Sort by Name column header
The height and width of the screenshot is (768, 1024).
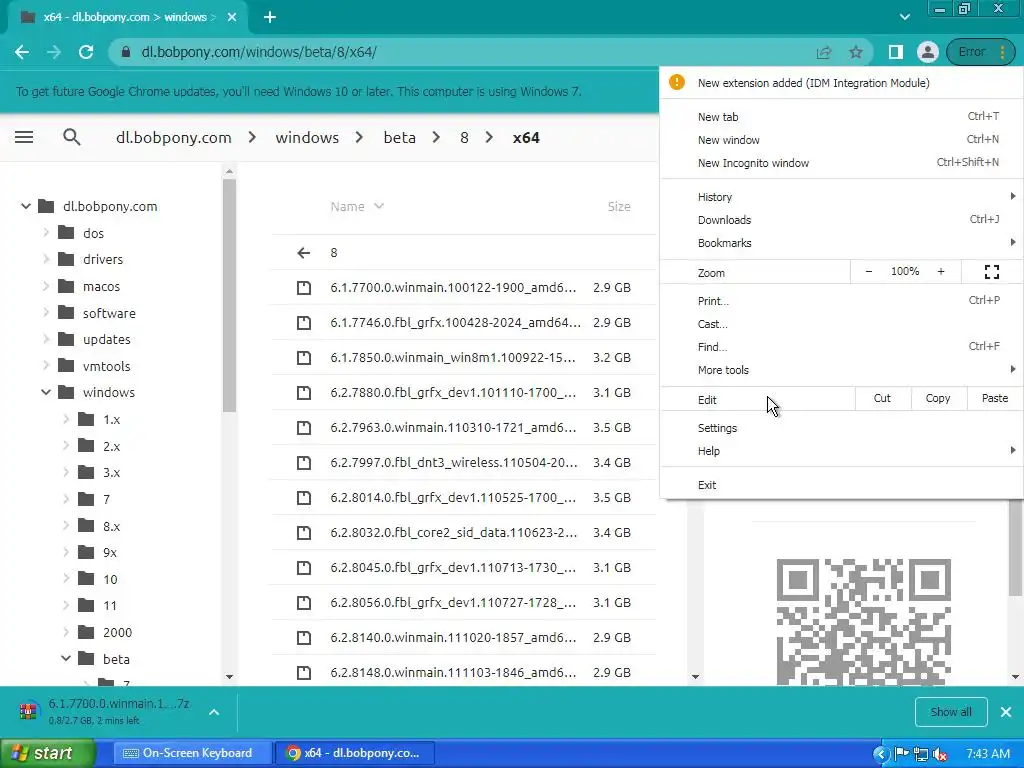coord(357,206)
